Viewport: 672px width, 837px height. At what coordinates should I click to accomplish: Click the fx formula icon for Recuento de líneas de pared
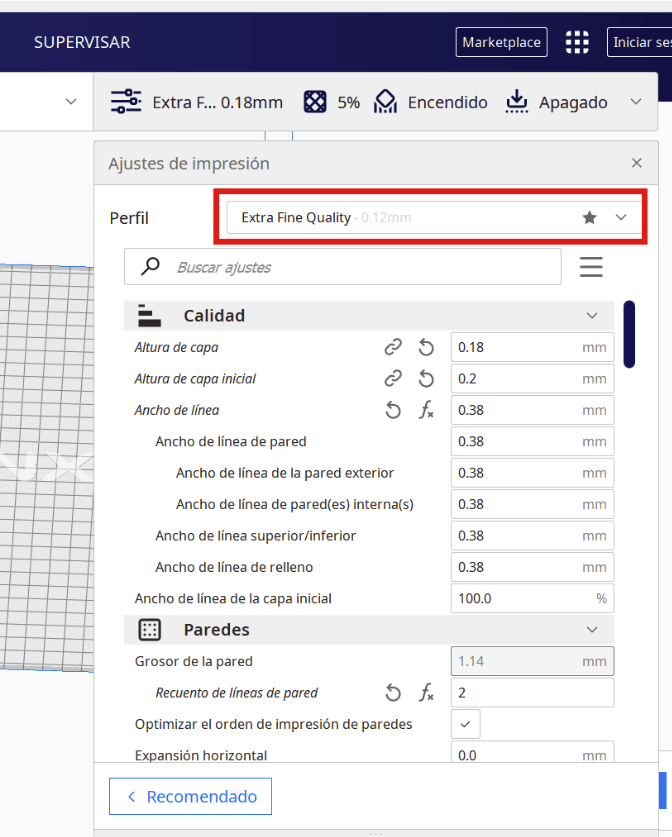coord(426,693)
